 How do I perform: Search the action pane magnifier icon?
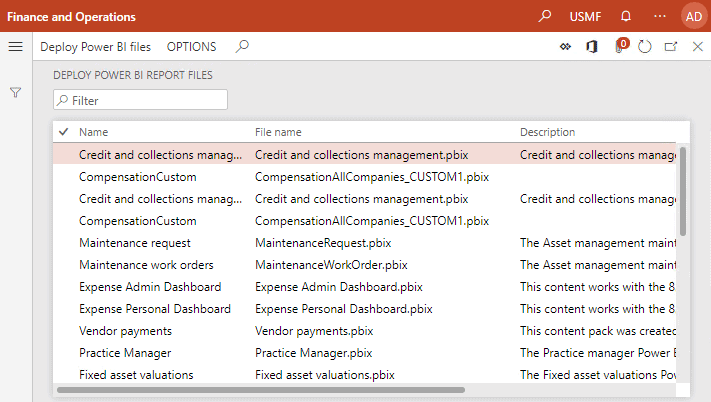coord(242,46)
